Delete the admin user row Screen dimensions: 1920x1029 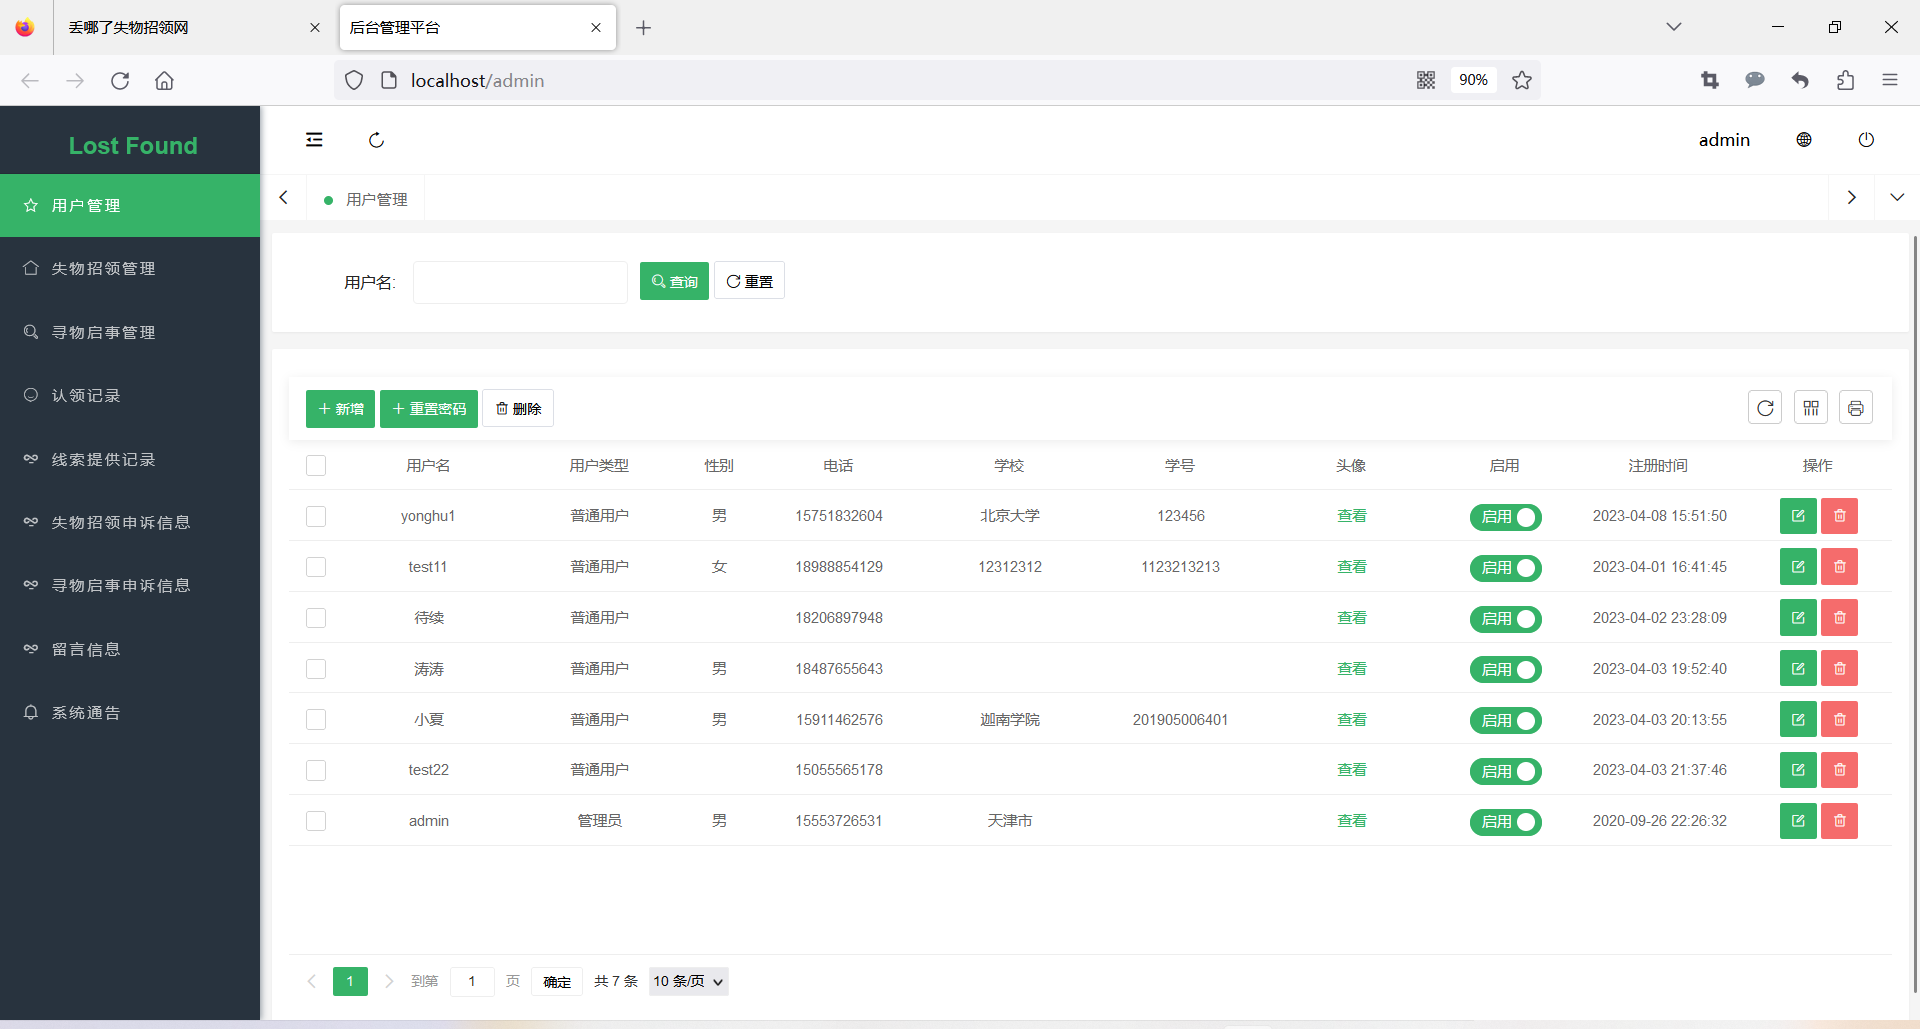coord(1840,821)
